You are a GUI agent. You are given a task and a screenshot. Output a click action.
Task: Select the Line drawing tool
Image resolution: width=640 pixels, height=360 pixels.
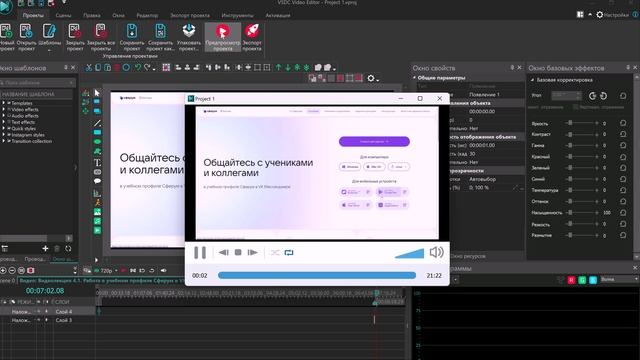pos(97,123)
